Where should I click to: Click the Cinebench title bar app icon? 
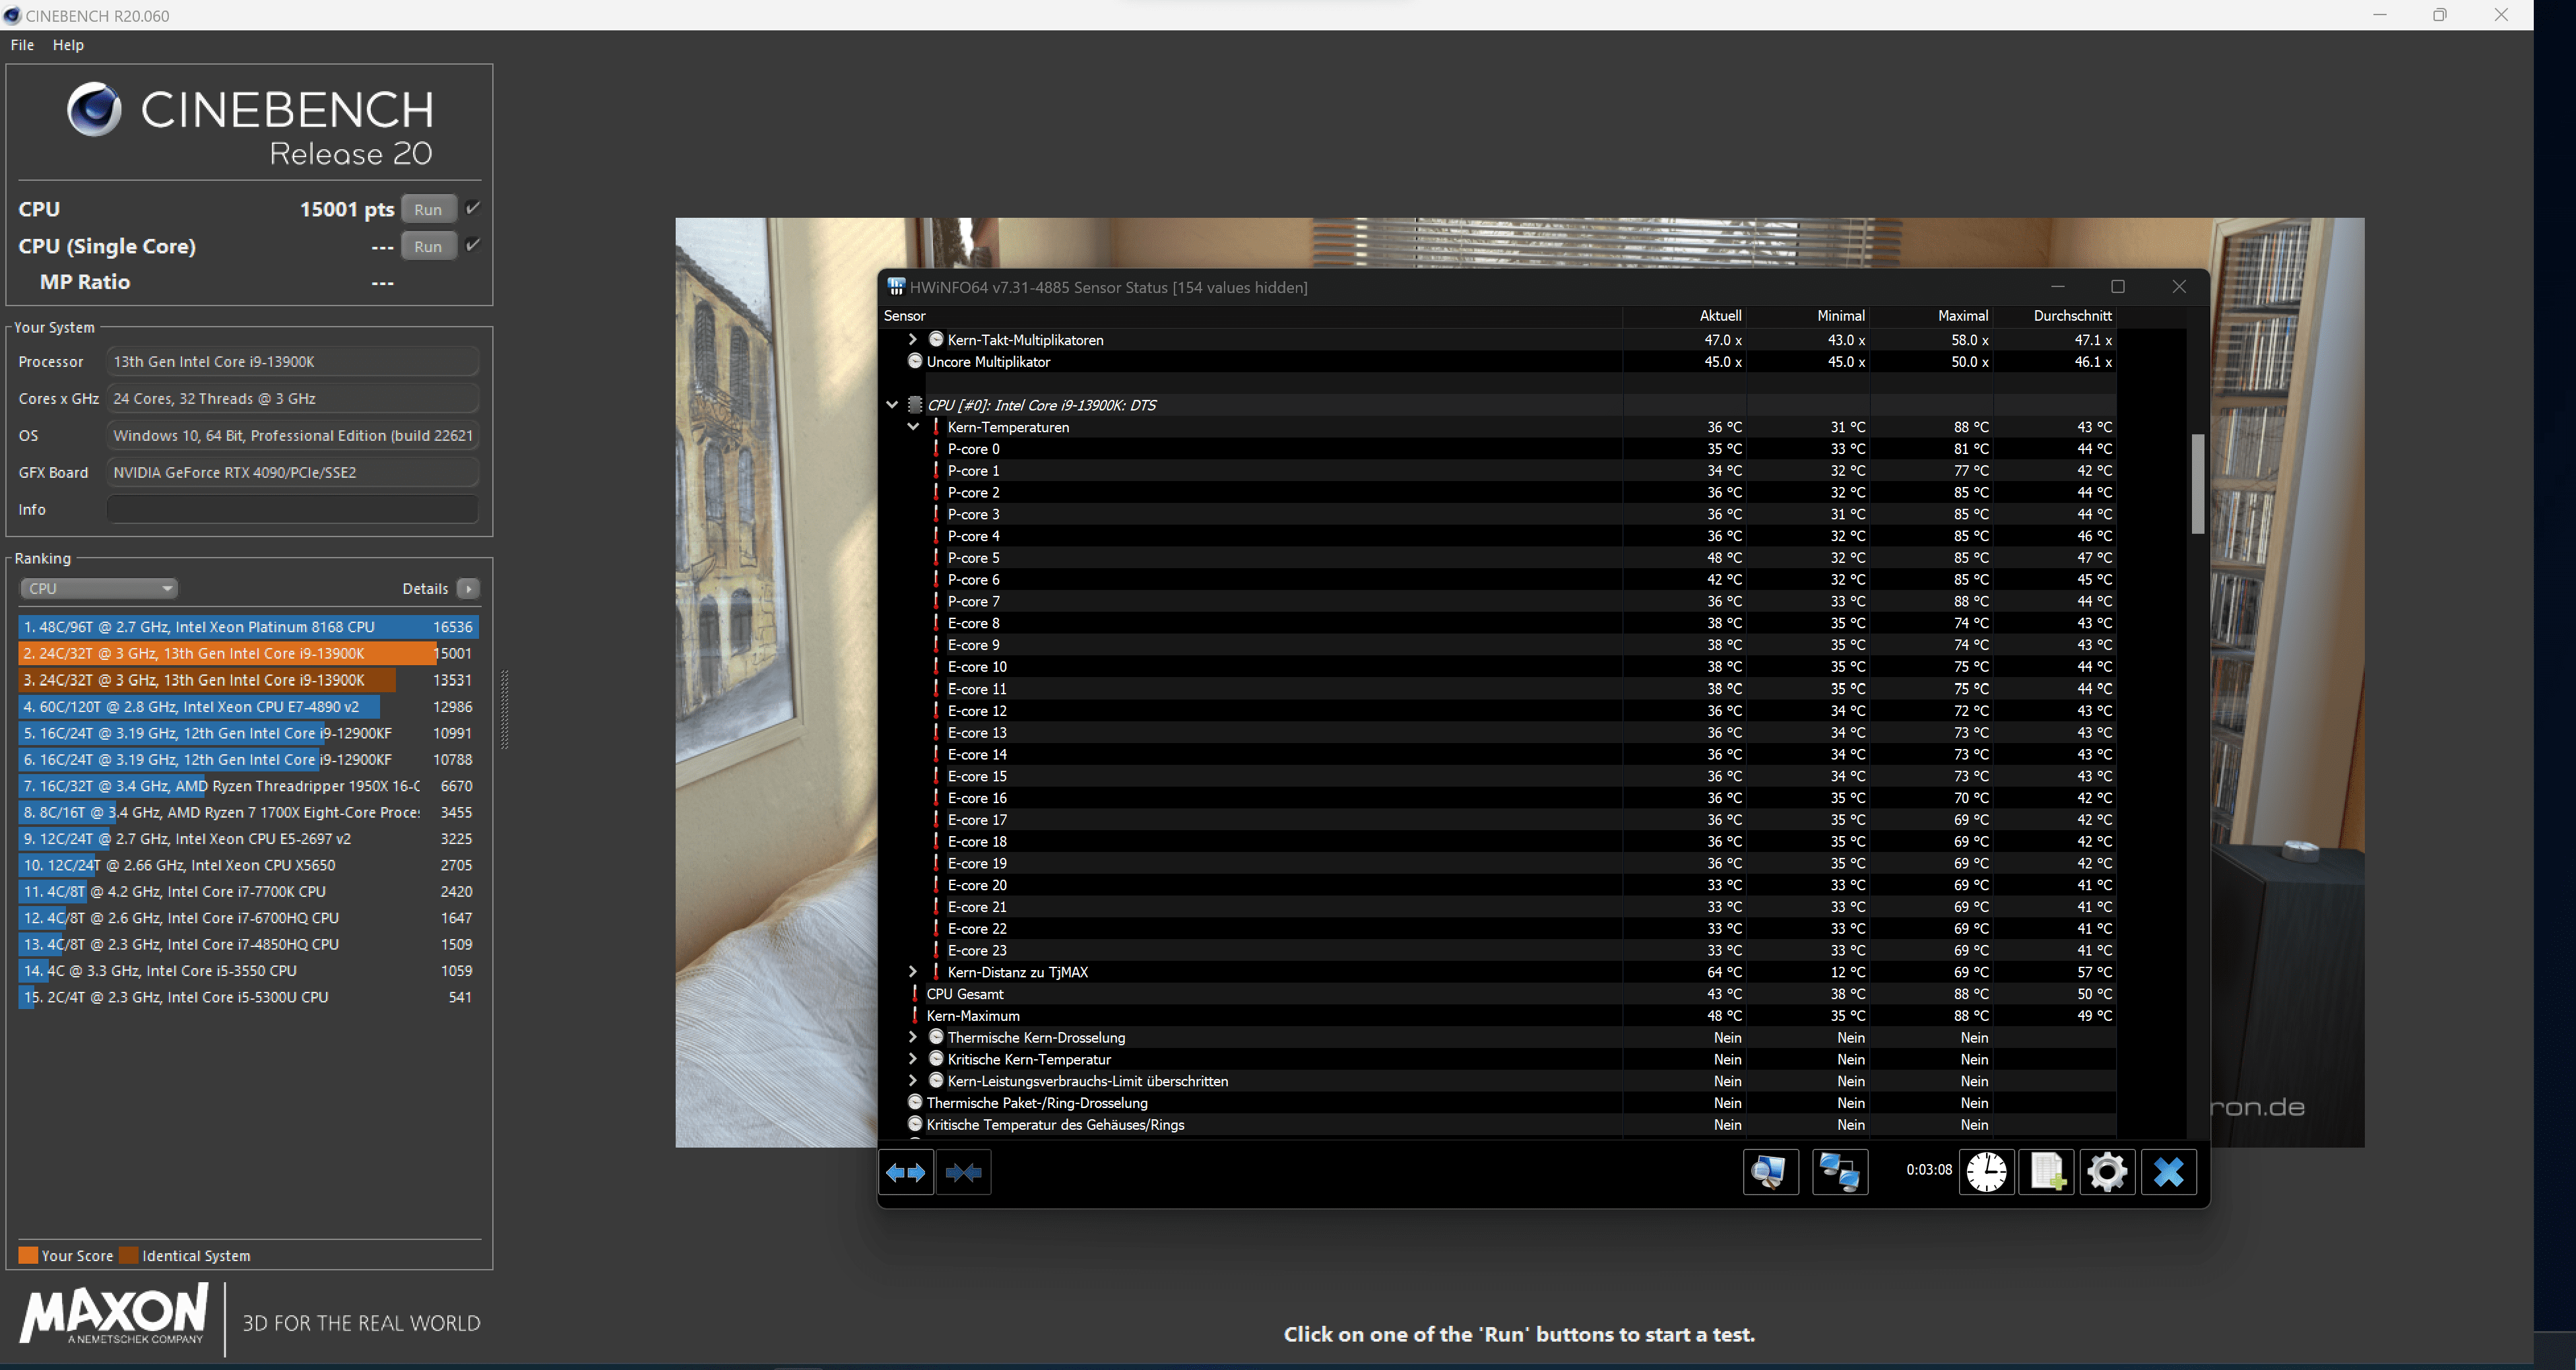point(12,15)
